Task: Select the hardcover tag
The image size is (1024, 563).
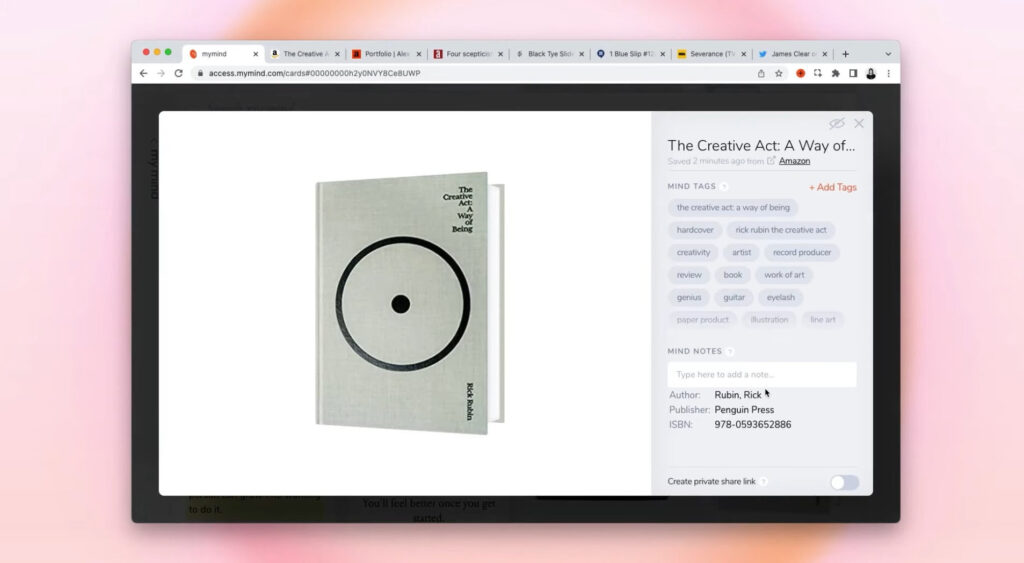Action: tap(695, 230)
